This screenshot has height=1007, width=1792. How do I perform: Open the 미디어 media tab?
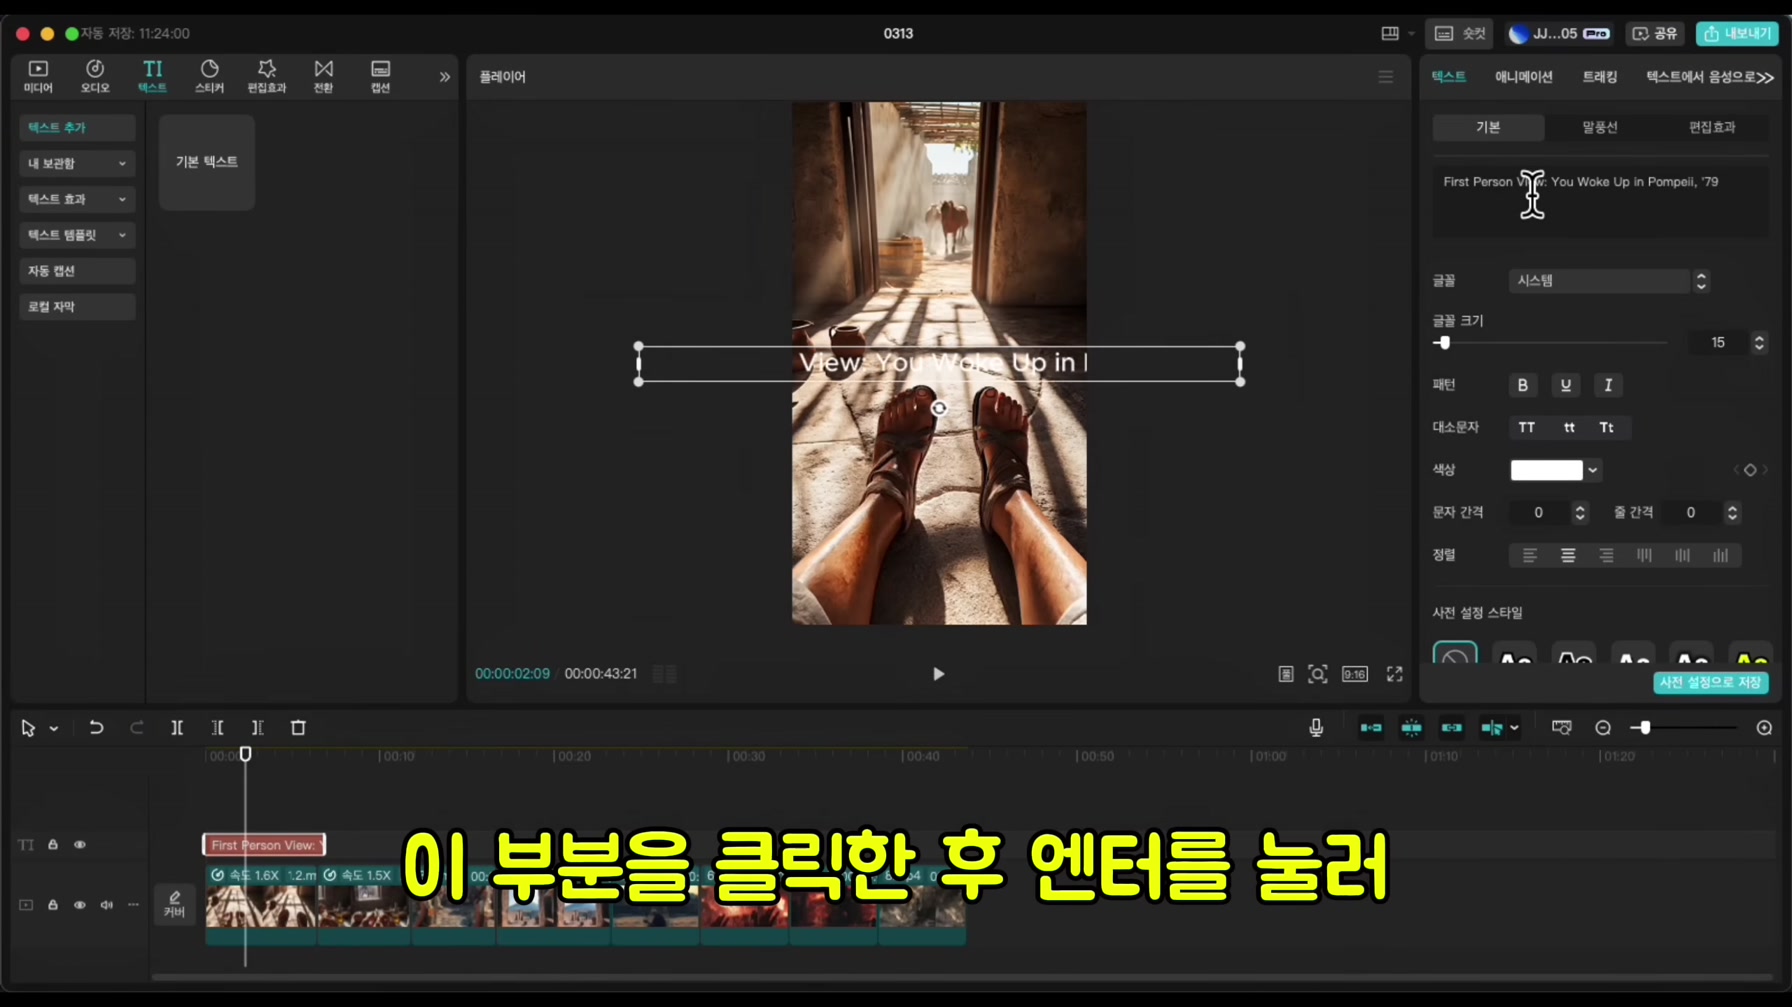coord(38,76)
